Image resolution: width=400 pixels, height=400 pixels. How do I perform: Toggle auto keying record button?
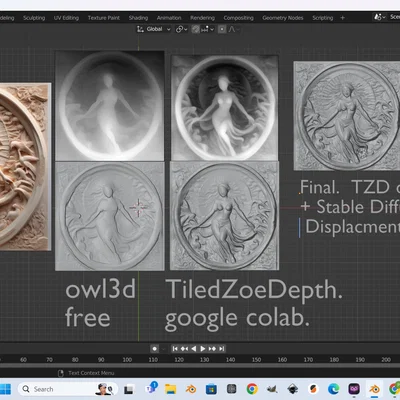point(154,349)
